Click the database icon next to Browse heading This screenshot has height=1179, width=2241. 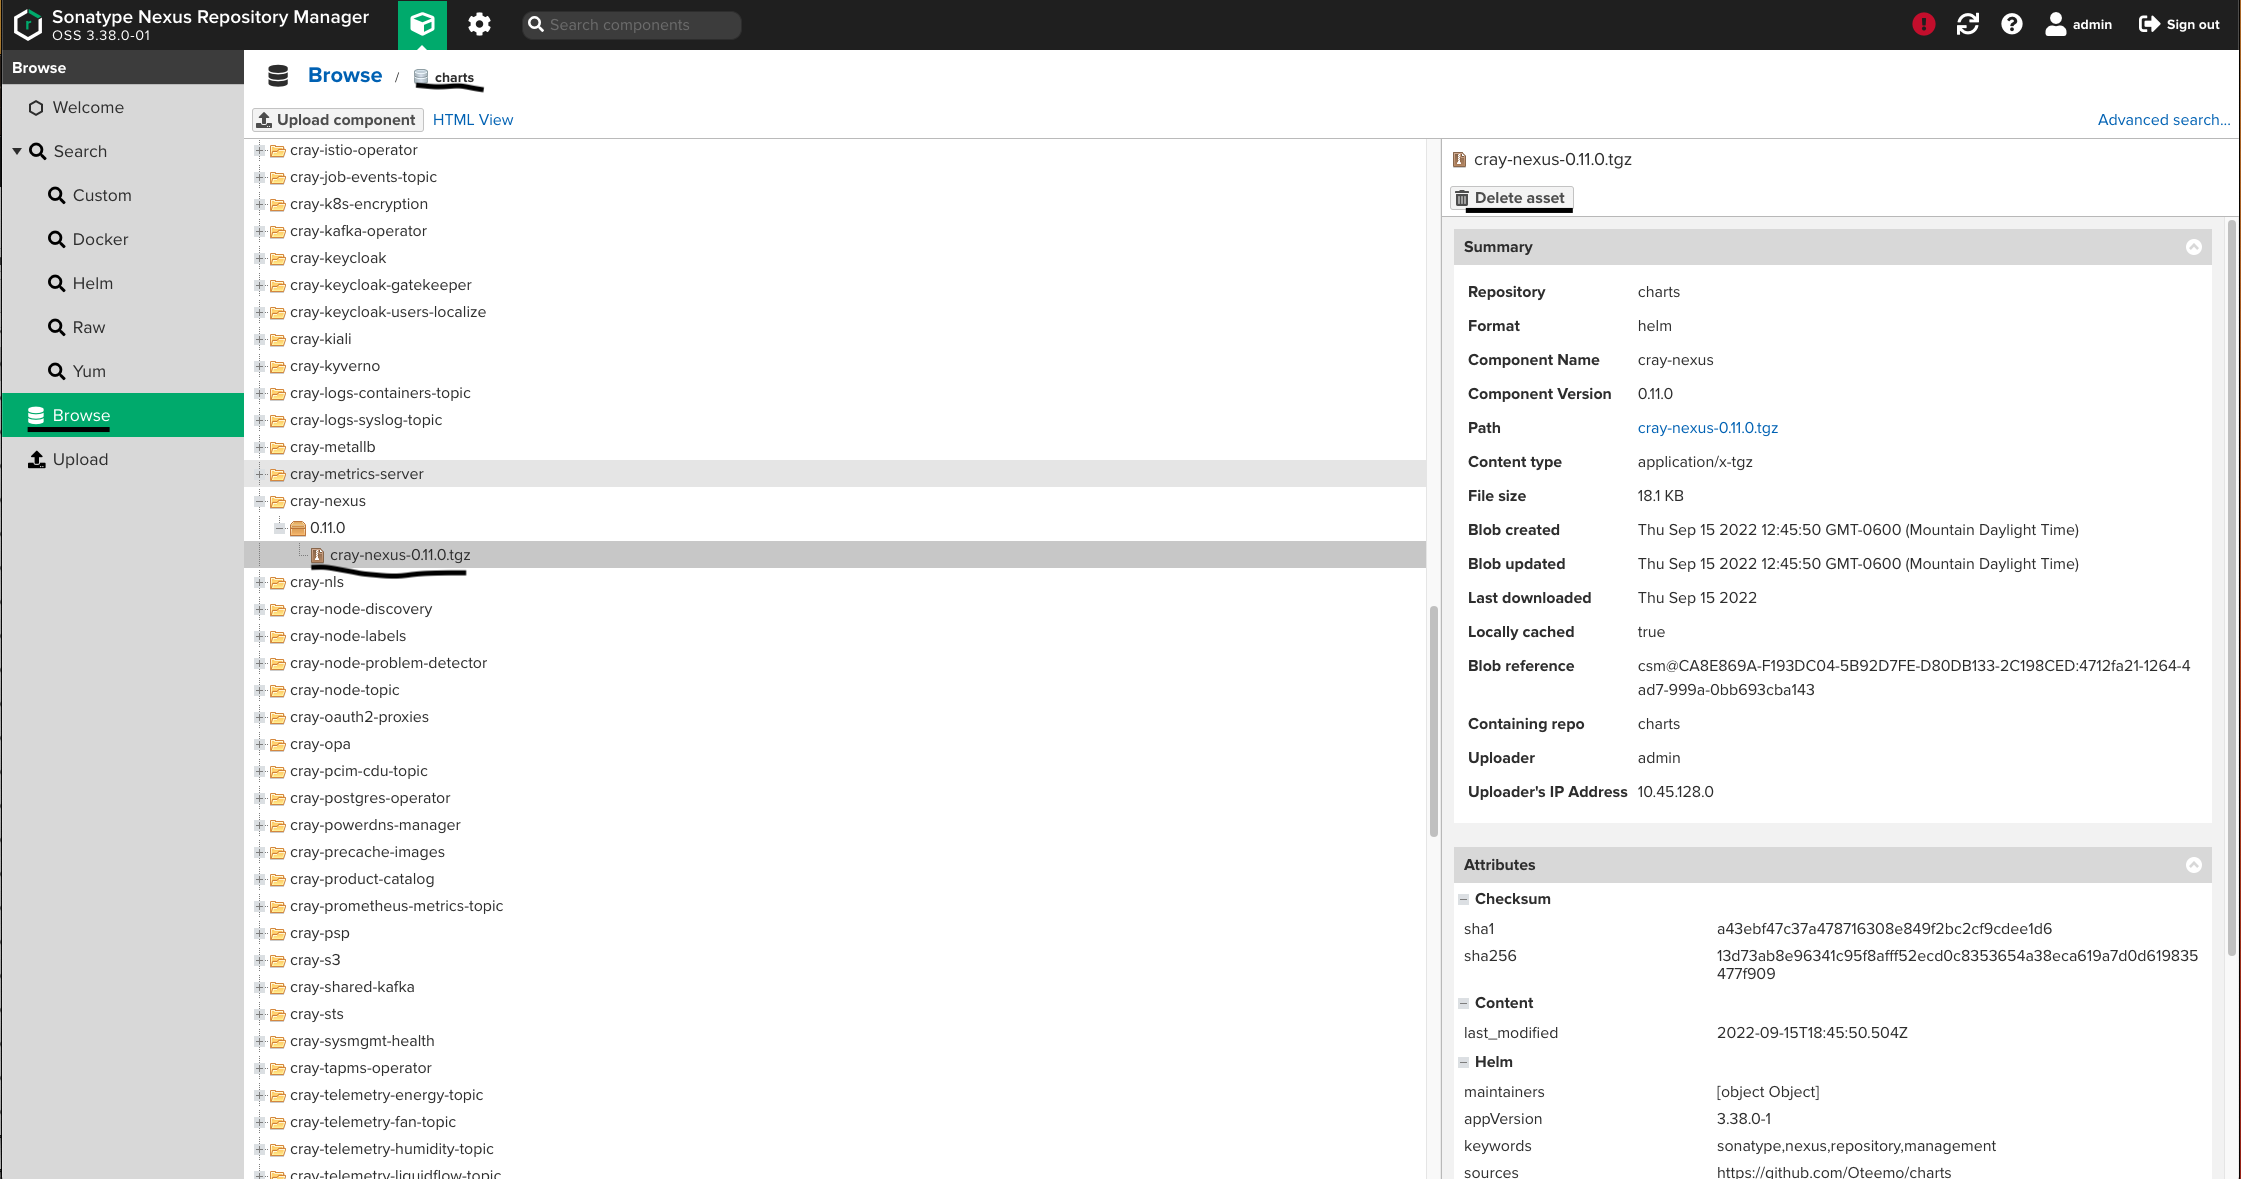278,75
